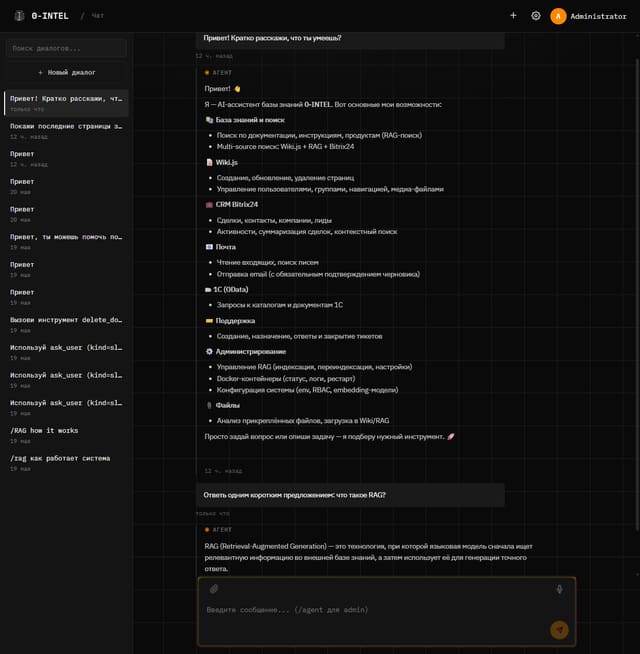Click the orange send message button
Viewport: 640px width, 654px height.
coord(559,630)
